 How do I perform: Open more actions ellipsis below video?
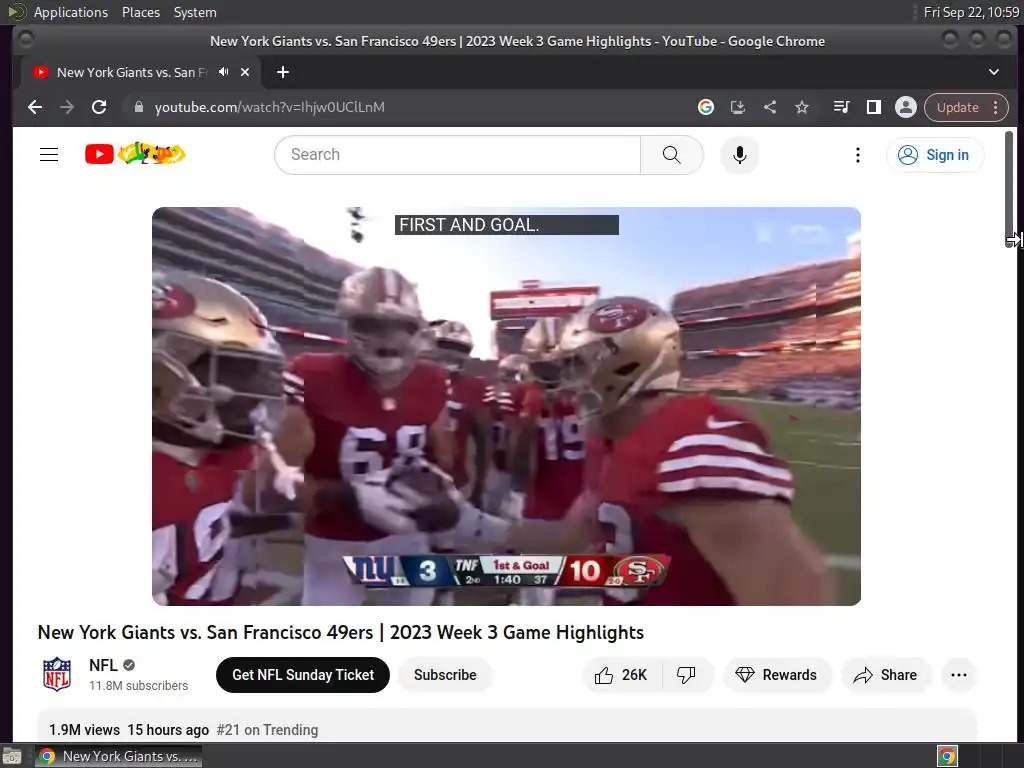[x=959, y=675]
